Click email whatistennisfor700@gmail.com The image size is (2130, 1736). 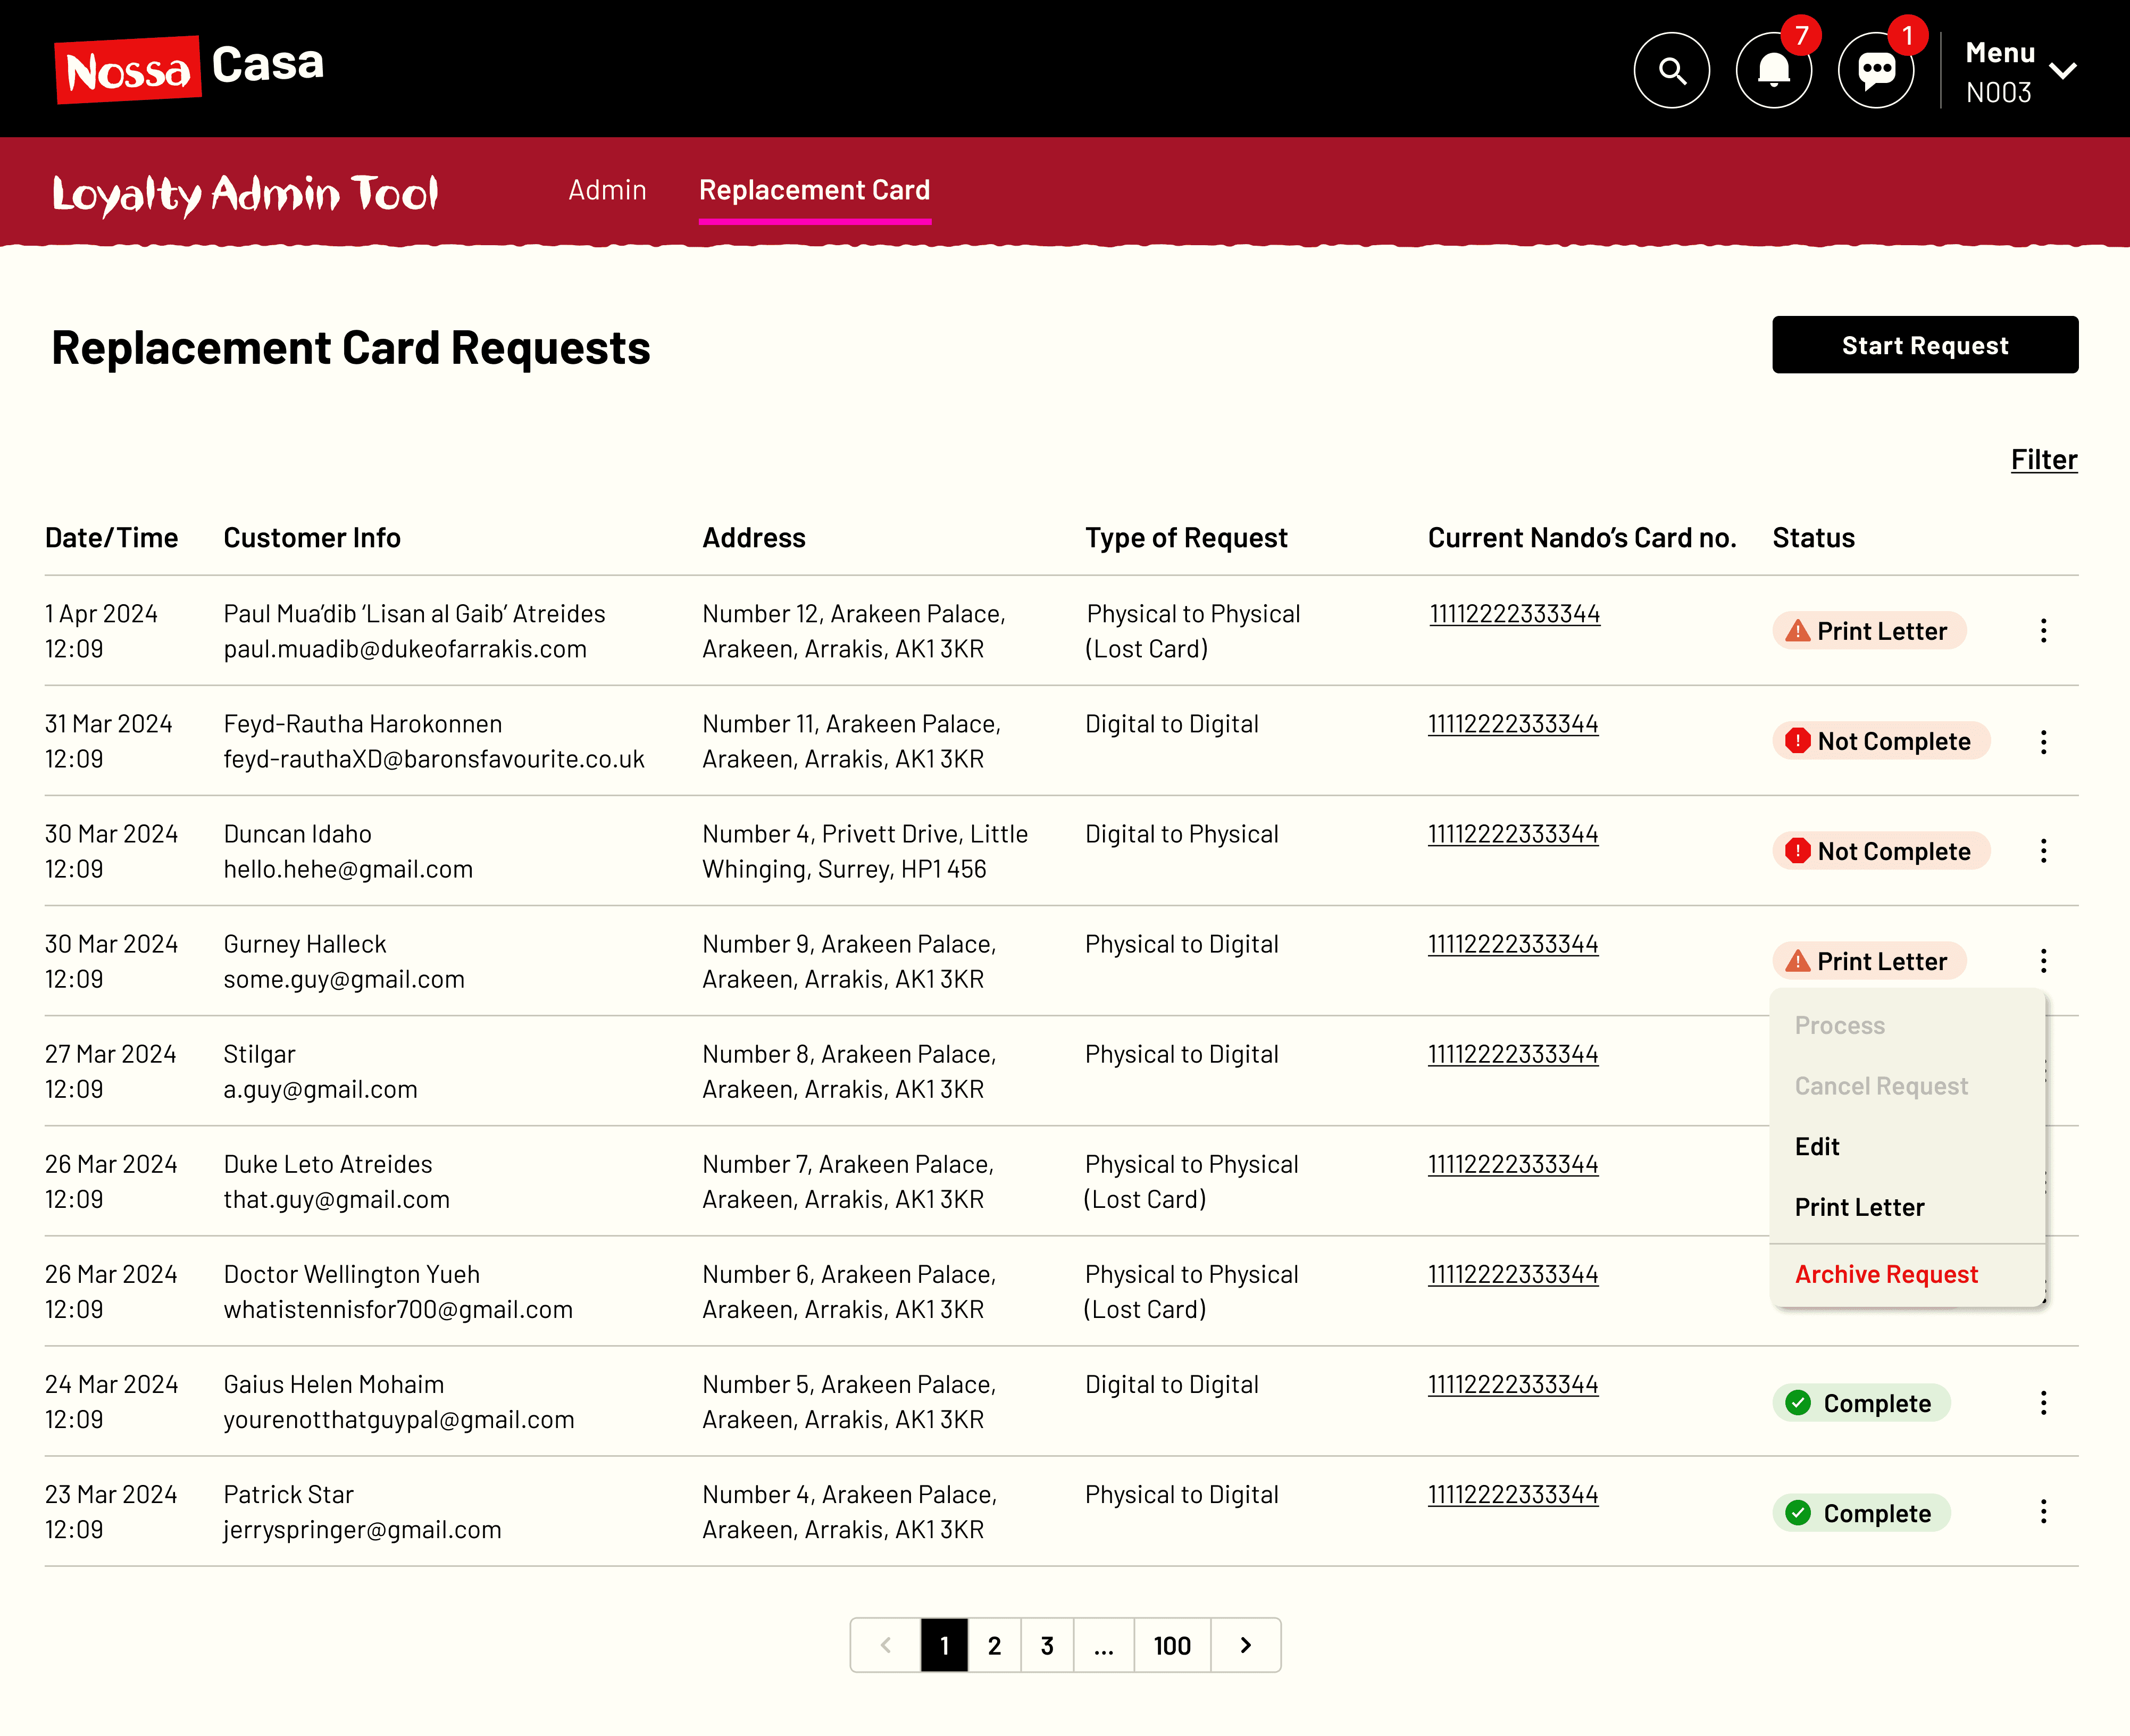click(x=398, y=1309)
